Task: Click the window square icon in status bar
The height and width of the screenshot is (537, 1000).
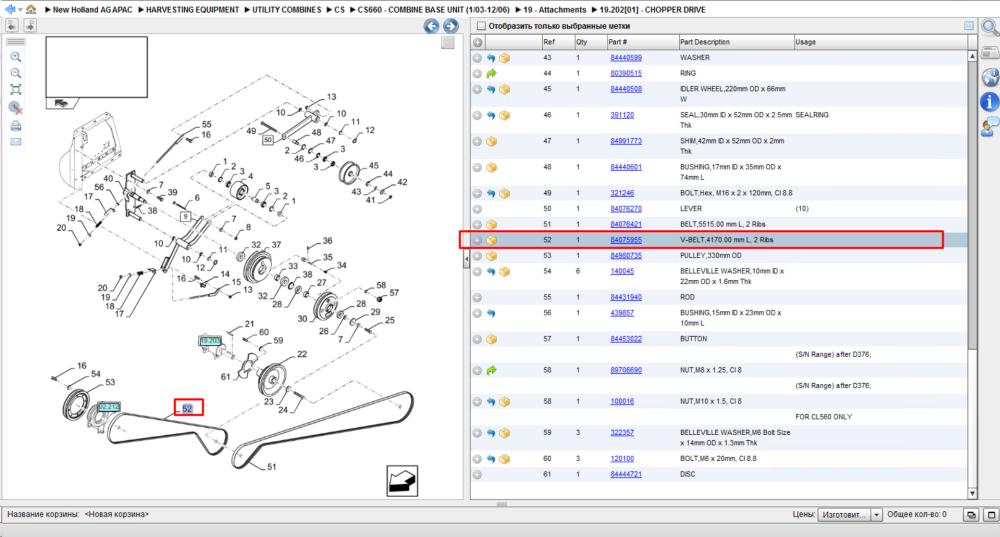Action: (991, 515)
